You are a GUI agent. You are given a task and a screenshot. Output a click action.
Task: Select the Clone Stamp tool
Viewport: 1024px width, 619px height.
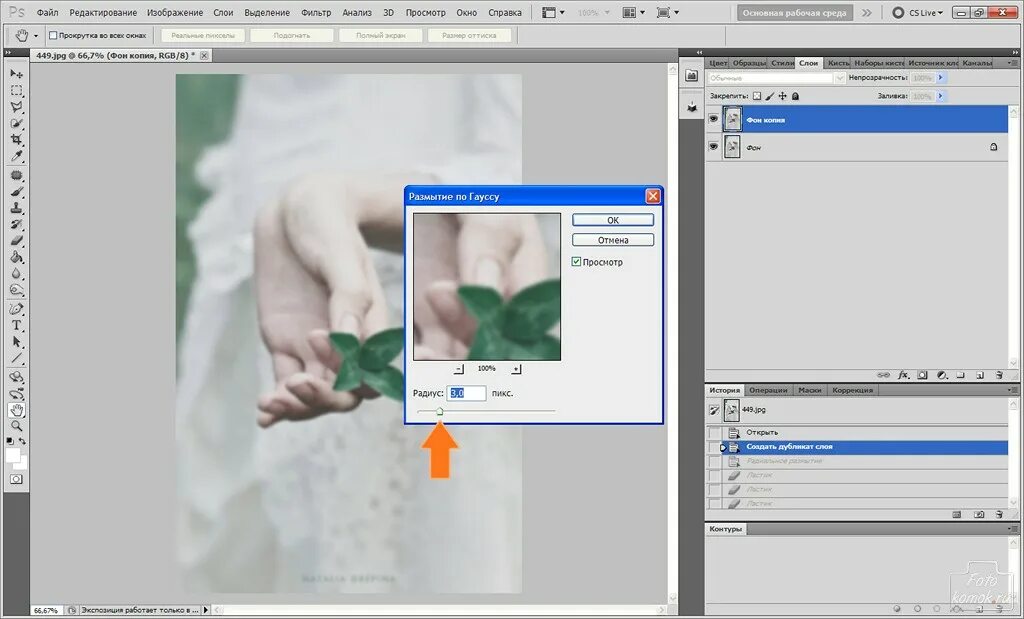click(x=16, y=208)
